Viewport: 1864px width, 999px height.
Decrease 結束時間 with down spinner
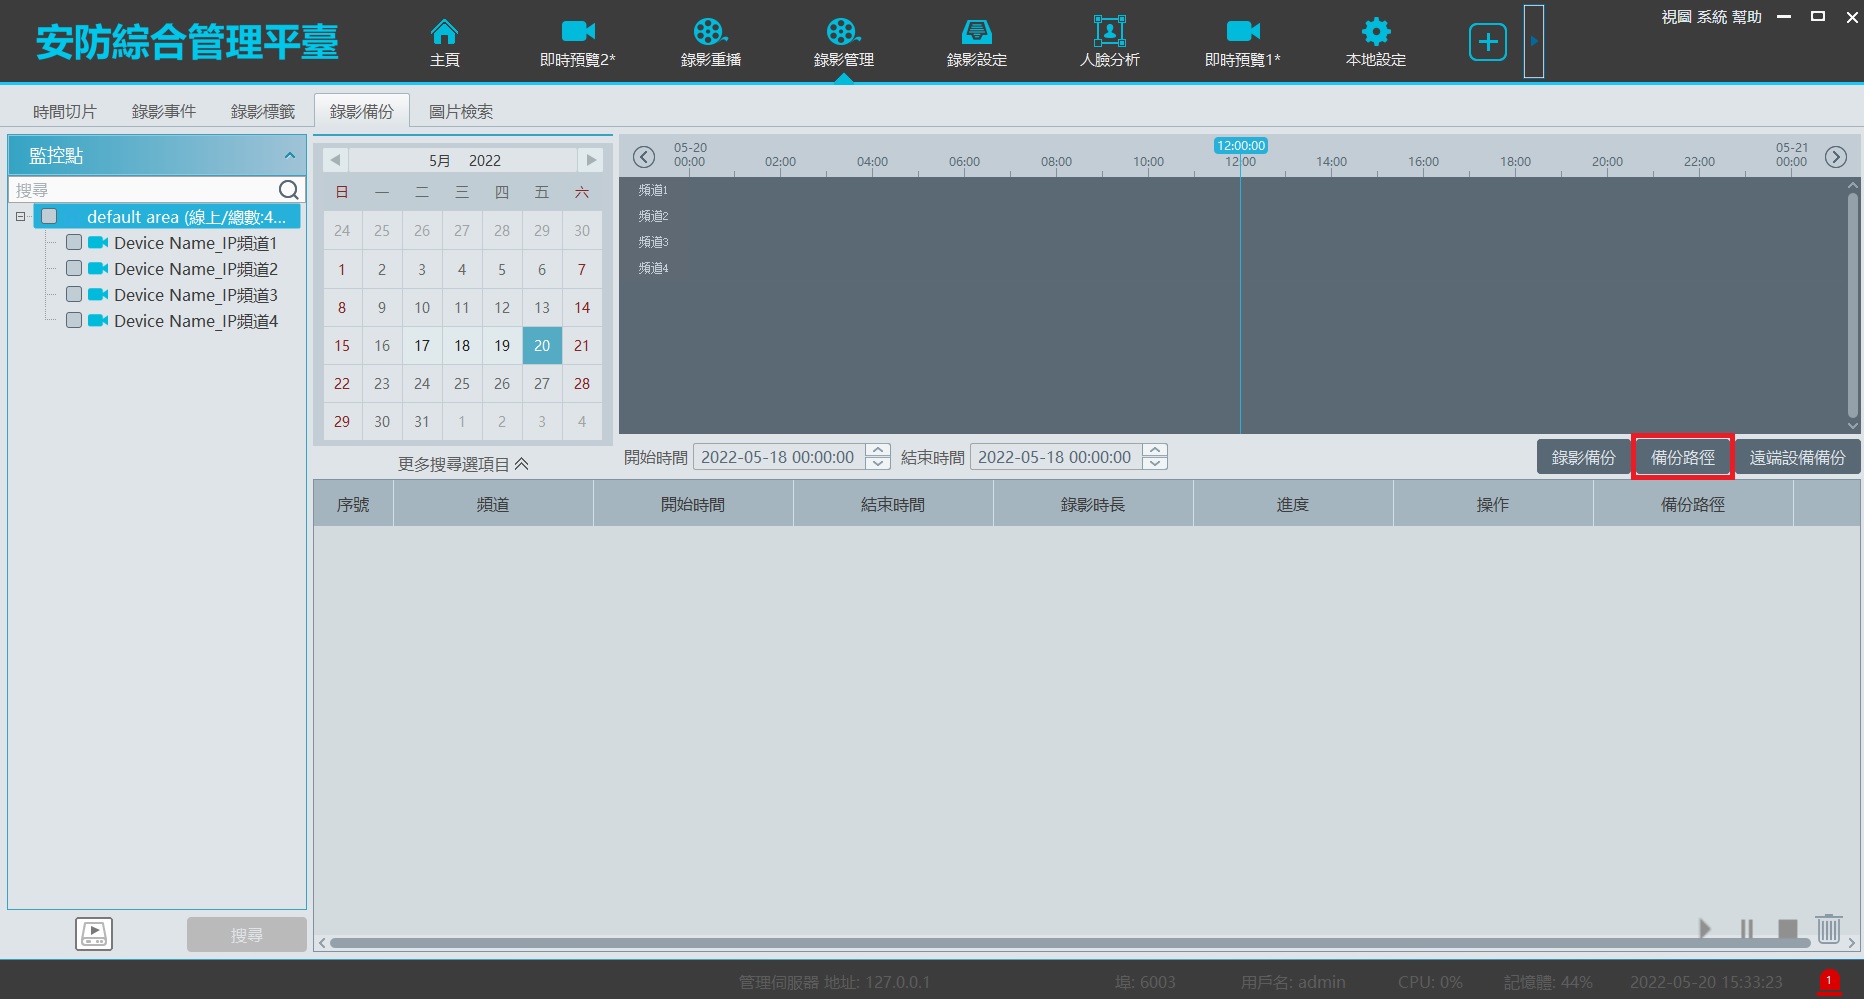1155,464
